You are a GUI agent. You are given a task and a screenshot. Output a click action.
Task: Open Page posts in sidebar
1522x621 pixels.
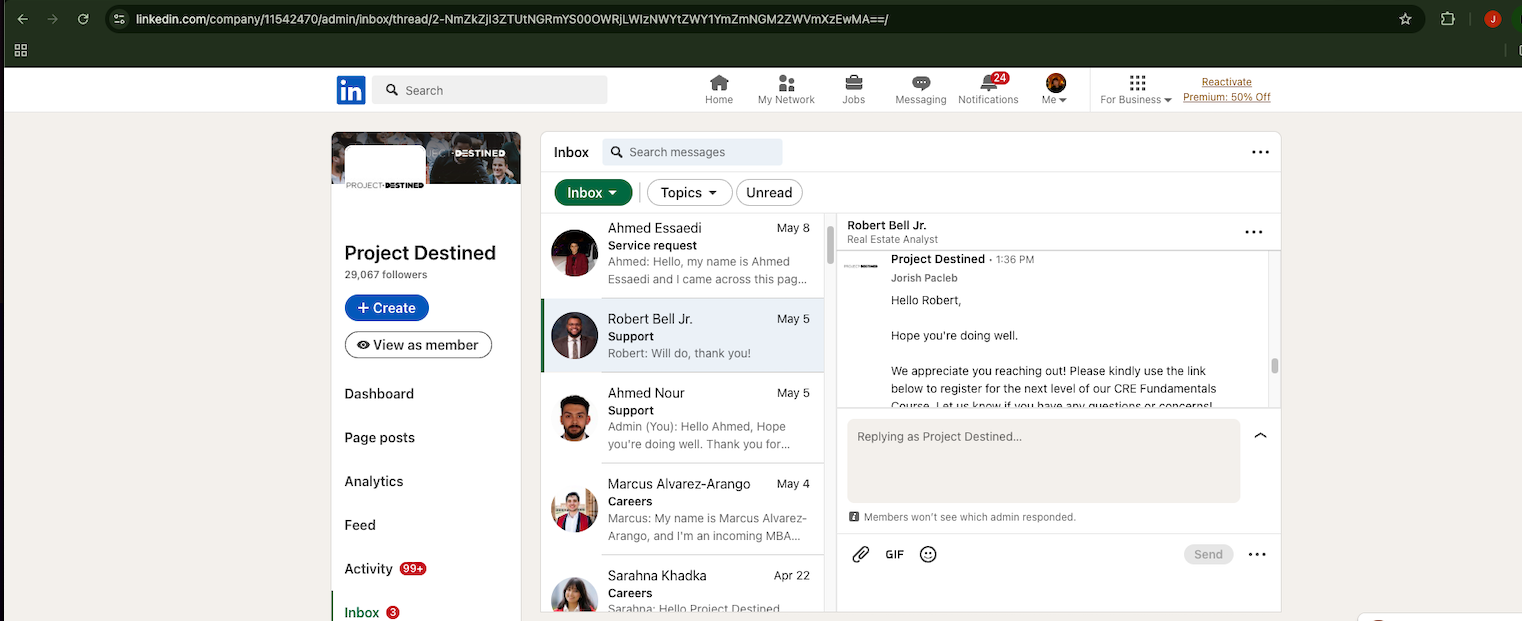[379, 438]
